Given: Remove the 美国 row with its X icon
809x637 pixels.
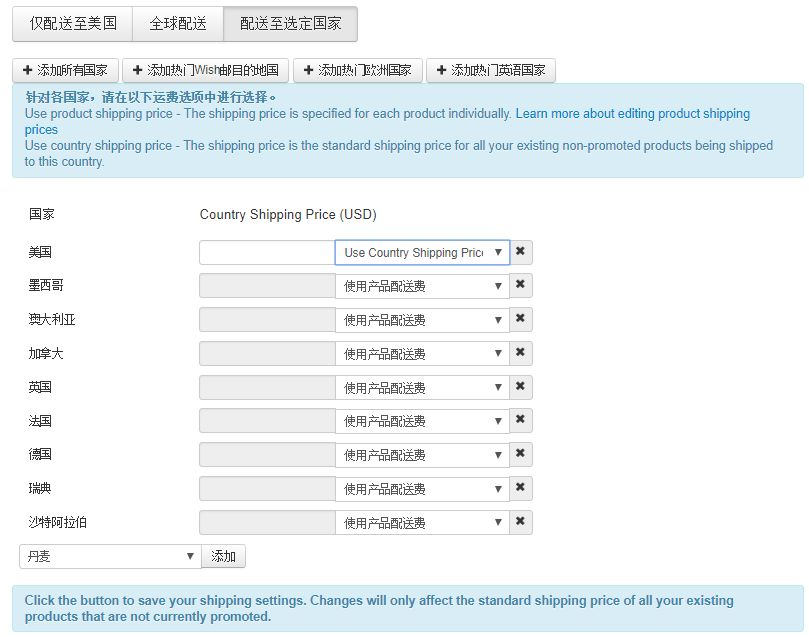Looking at the screenshot, I should [520, 252].
